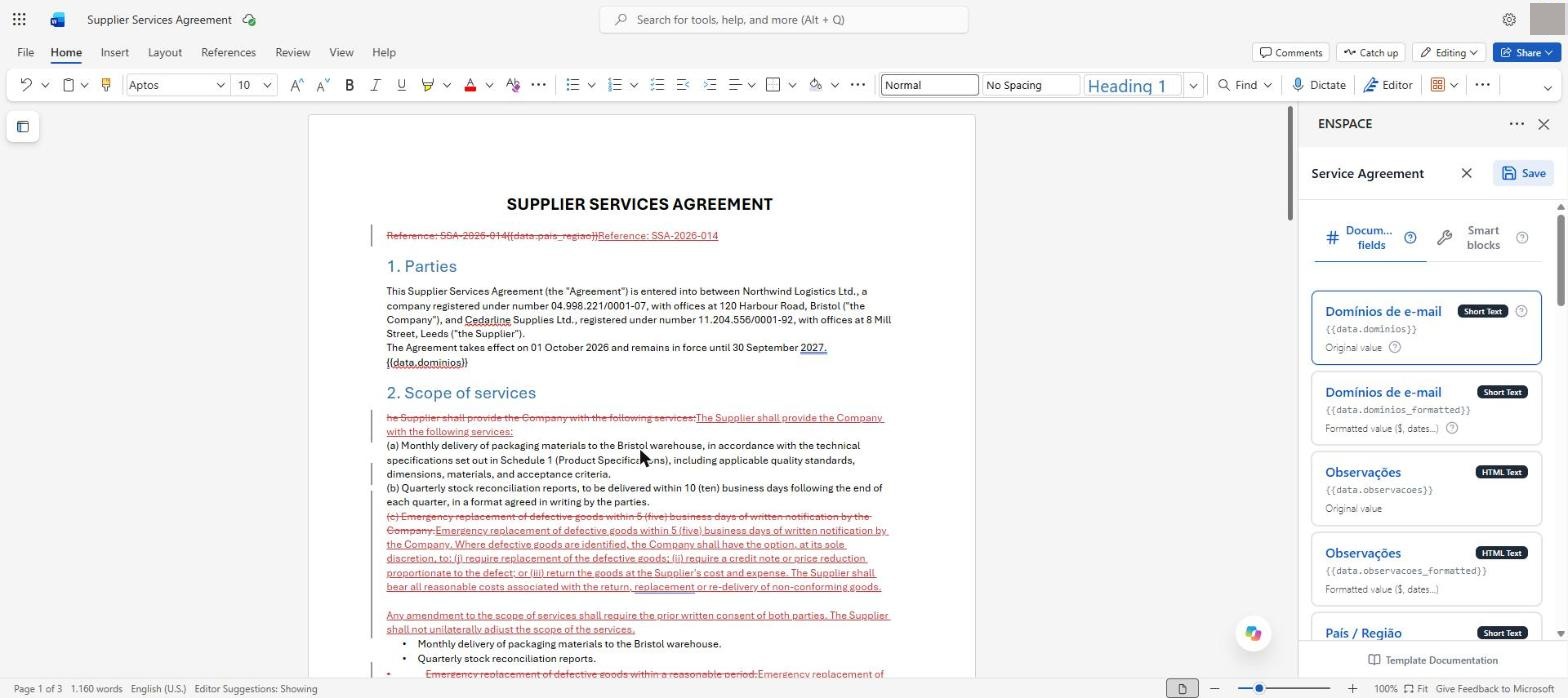Apply shading fill color
The height and width of the screenshot is (698, 1568).
pyautogui.click(x=816, y=85)
